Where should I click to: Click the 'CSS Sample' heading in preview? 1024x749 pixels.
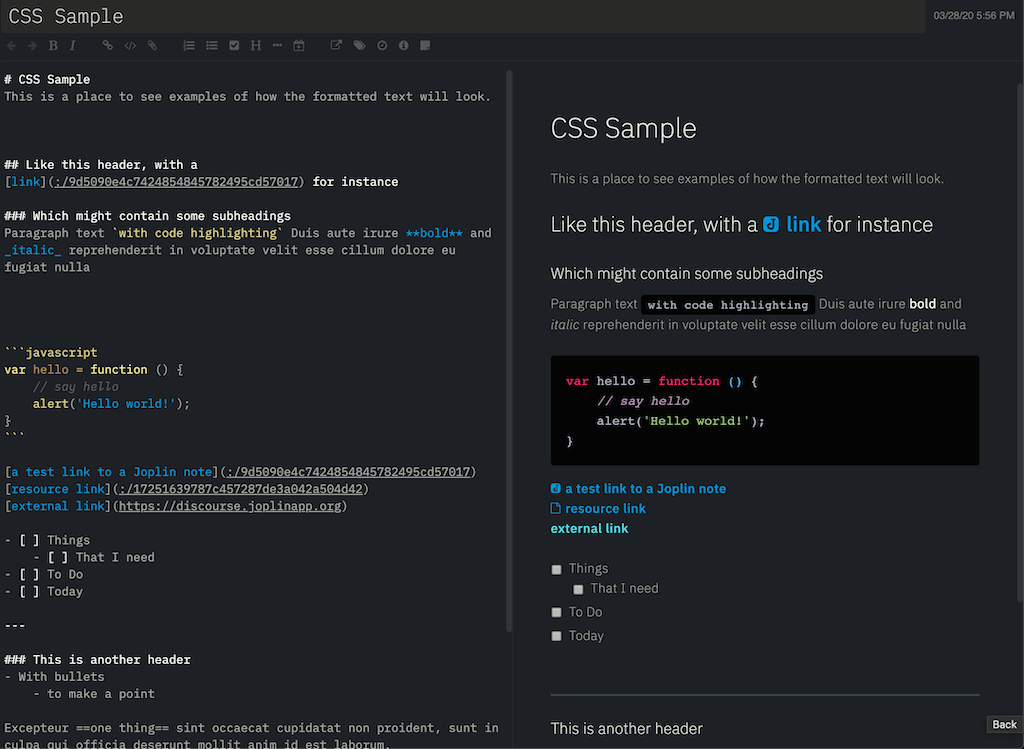pyautogui.click(x=623, y=128)
